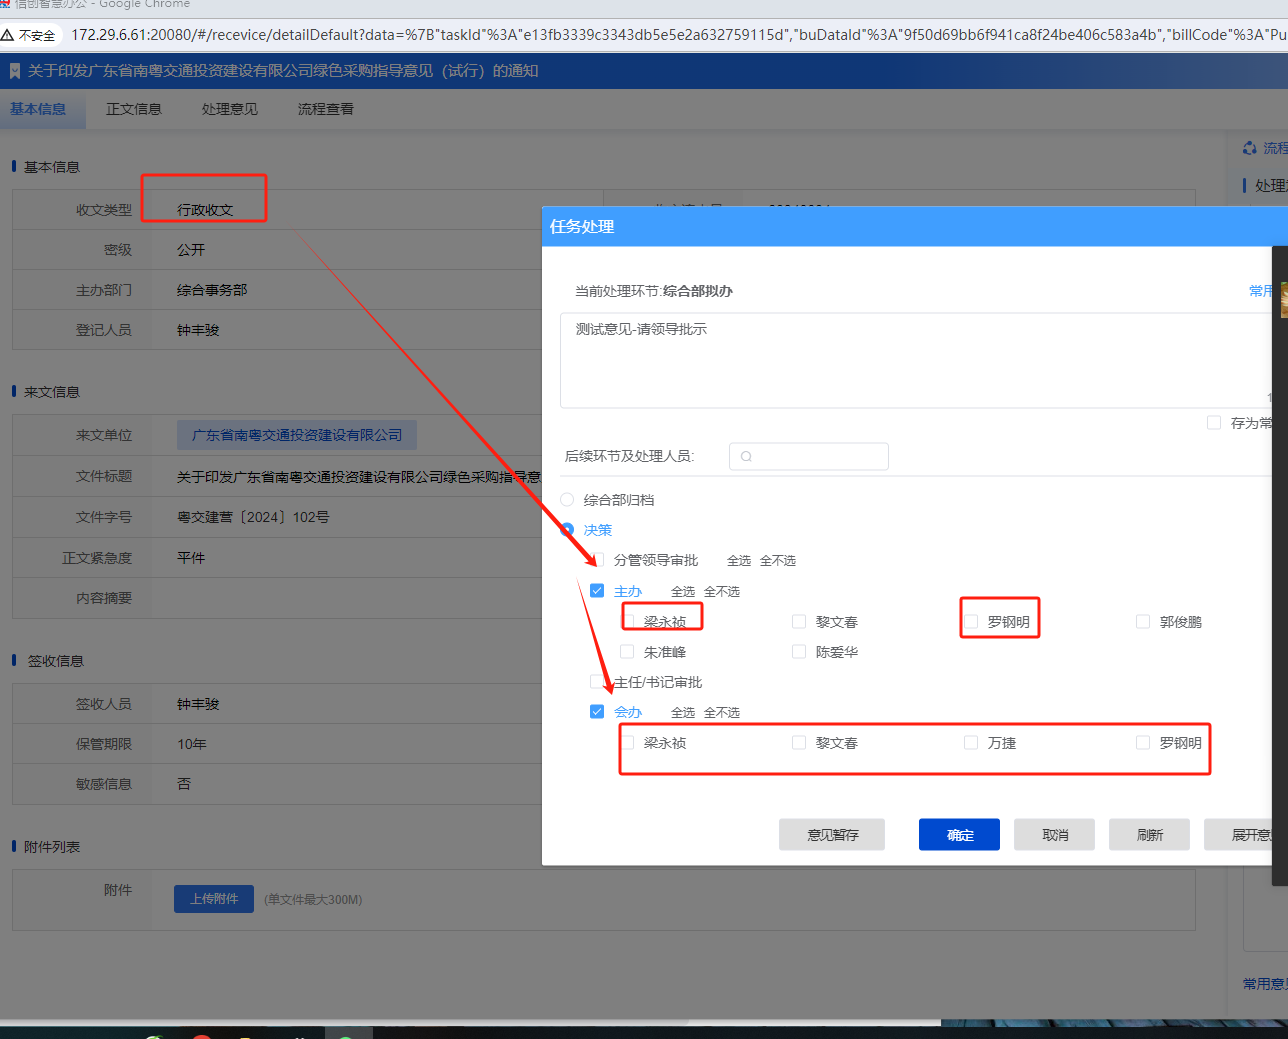Click 全选 next to 分管领导审批
The width and height of the screenshot is (1288, 1039).
point(739,561)
